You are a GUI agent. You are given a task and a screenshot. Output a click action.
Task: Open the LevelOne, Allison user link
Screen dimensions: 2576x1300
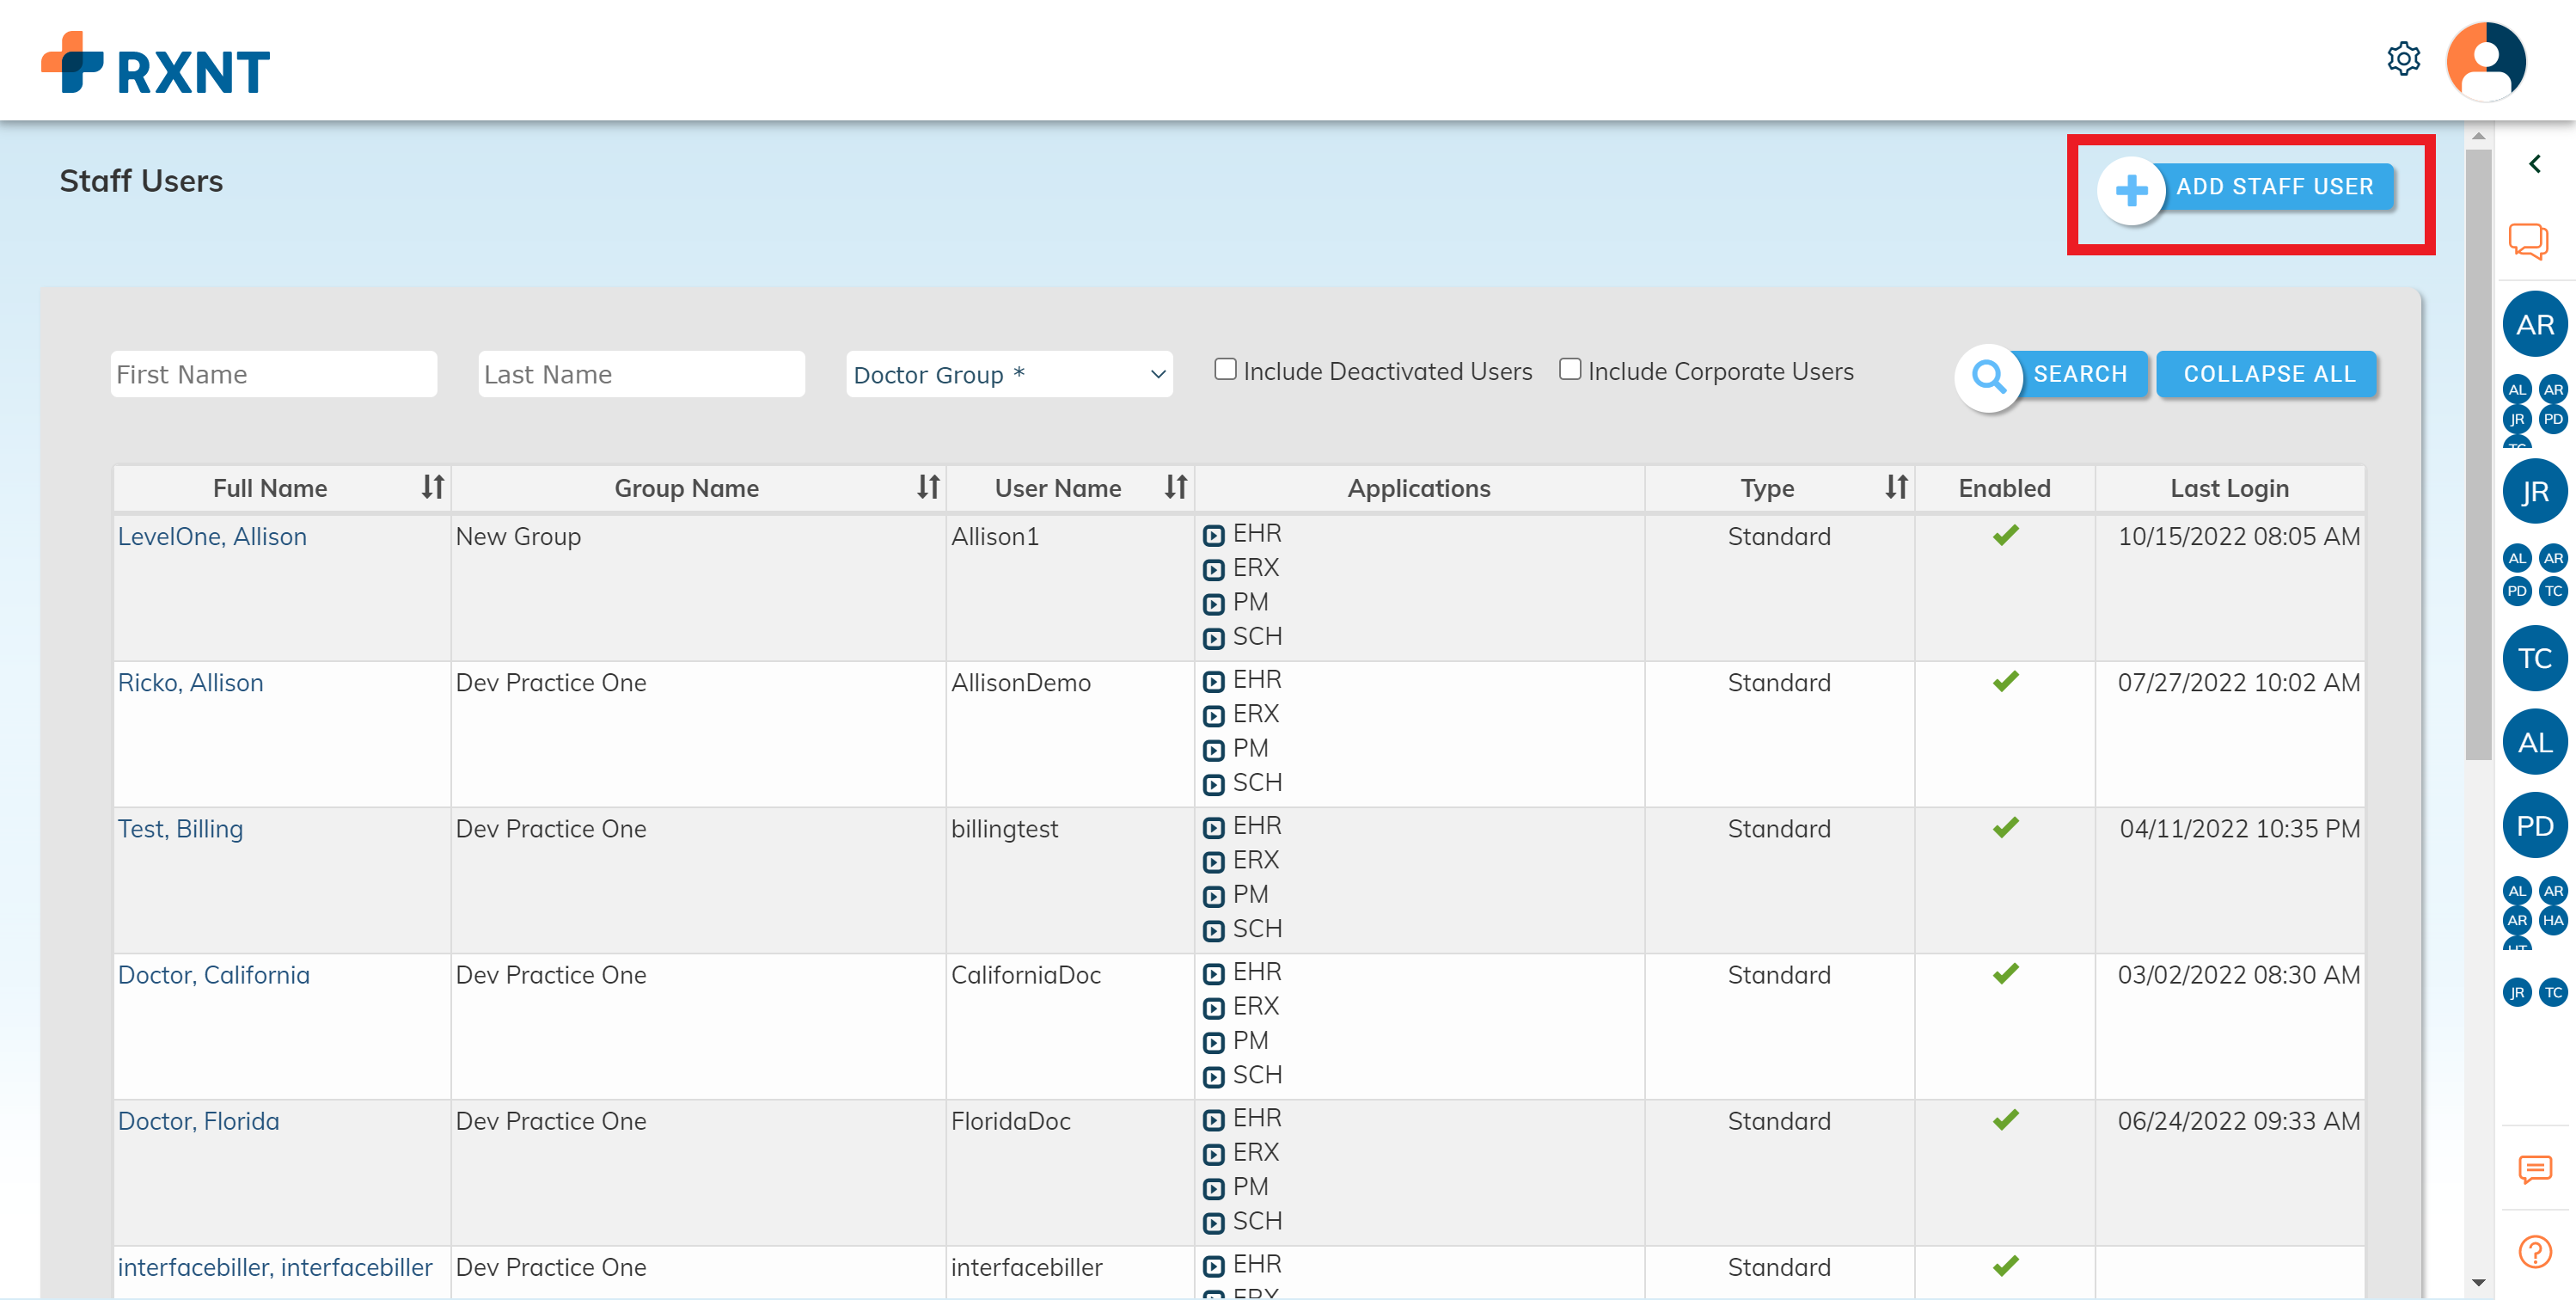click(212, 536)
